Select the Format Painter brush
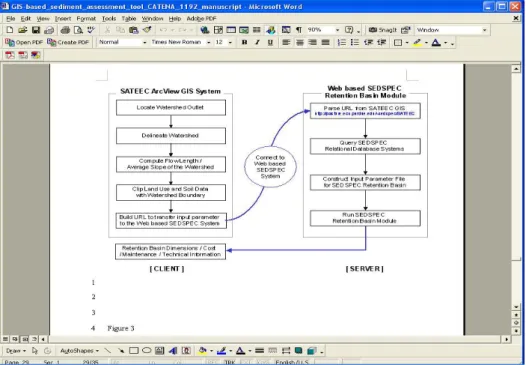 pos(147,30)
